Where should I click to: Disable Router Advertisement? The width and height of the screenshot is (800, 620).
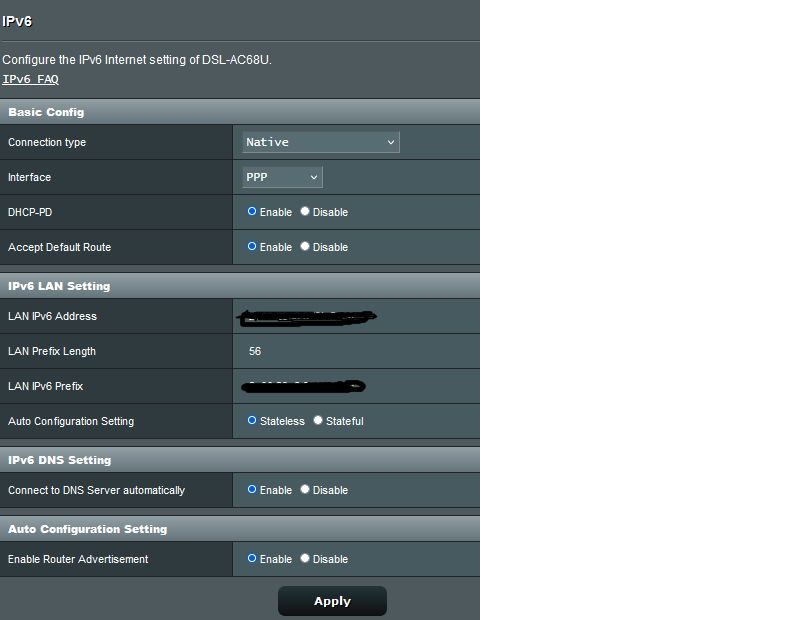[306, 559]
